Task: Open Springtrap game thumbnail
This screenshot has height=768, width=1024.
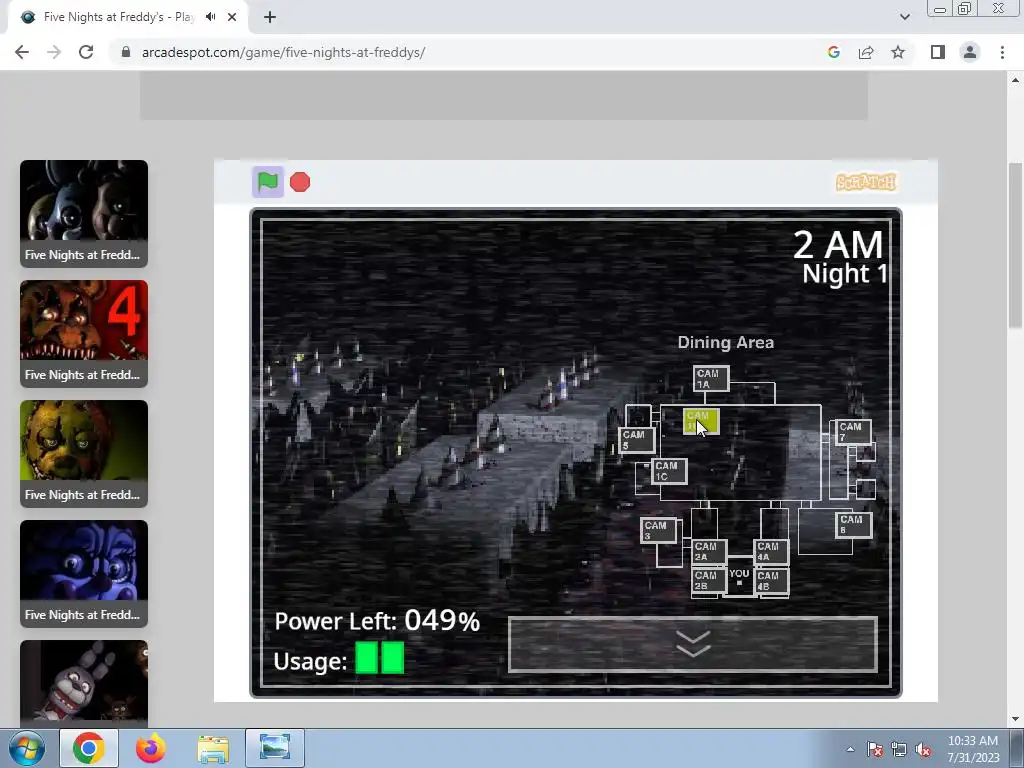Action: (84, 454)
